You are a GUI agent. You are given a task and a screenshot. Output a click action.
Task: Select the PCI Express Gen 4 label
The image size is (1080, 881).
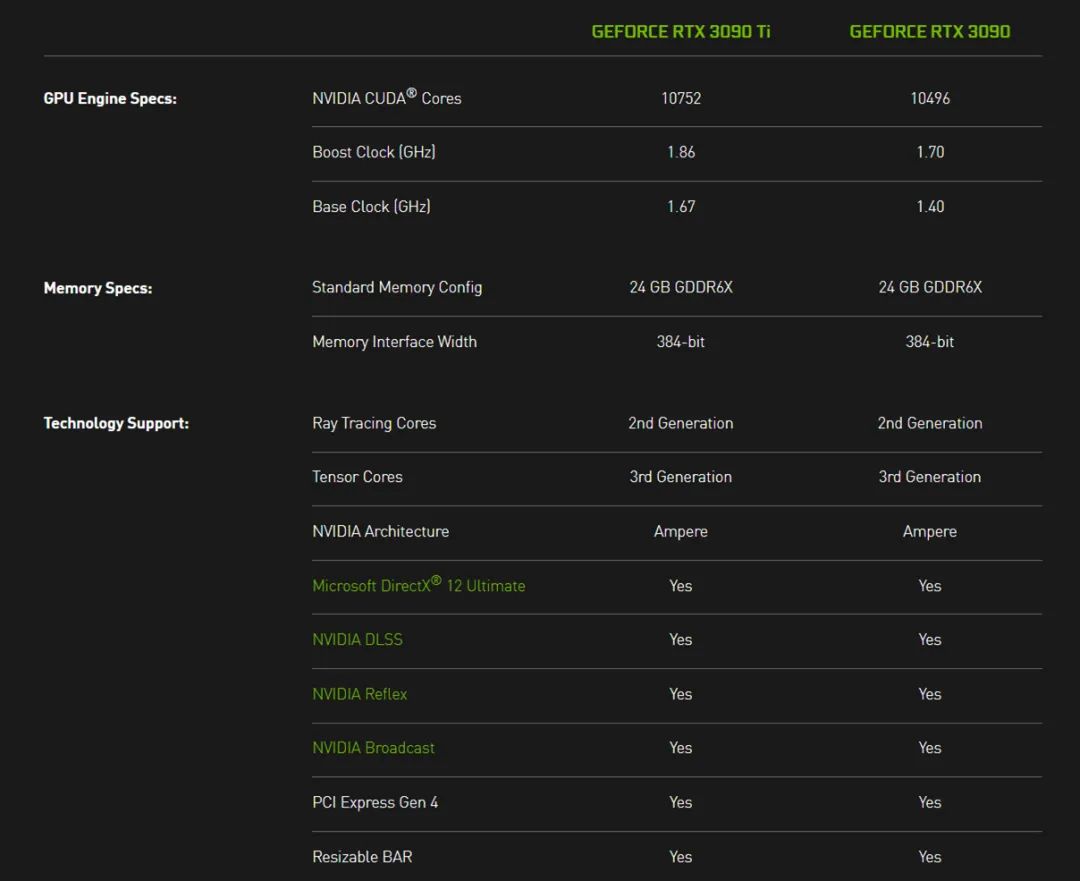point(375,802)
